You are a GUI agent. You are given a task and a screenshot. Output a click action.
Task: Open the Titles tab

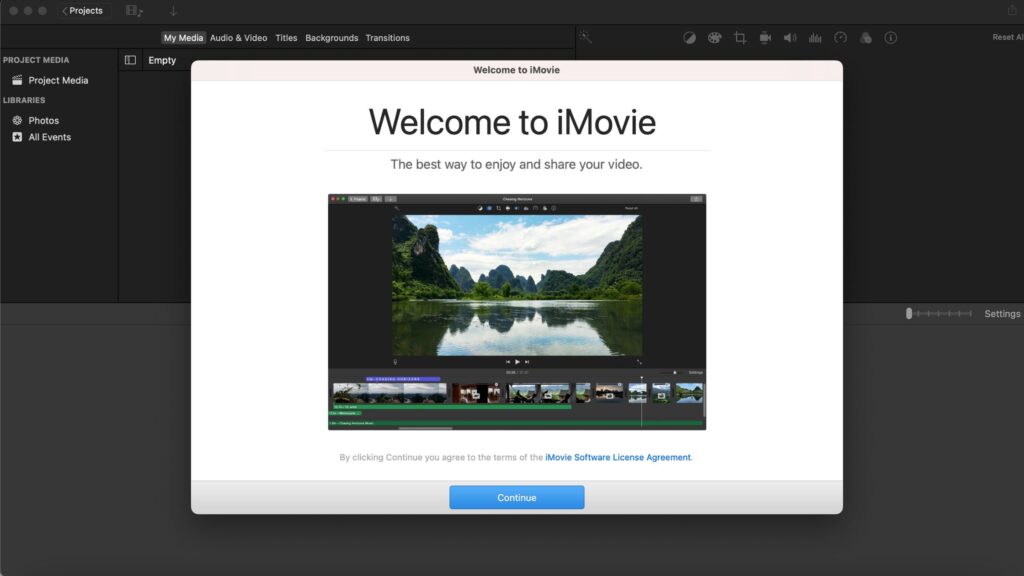tap(286, 37)
